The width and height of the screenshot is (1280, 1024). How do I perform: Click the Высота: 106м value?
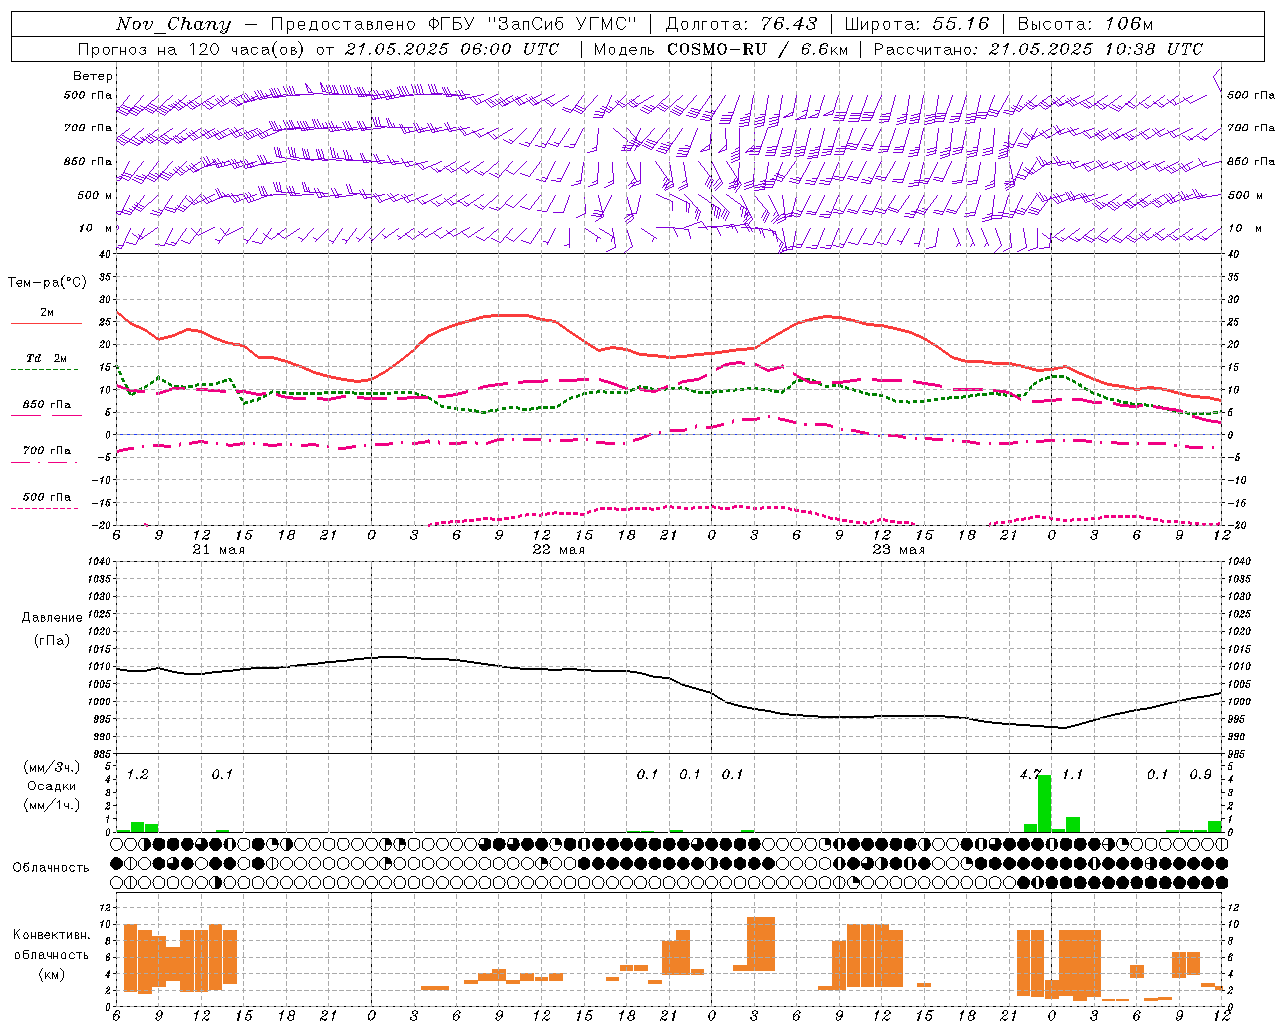[1085, 24]
